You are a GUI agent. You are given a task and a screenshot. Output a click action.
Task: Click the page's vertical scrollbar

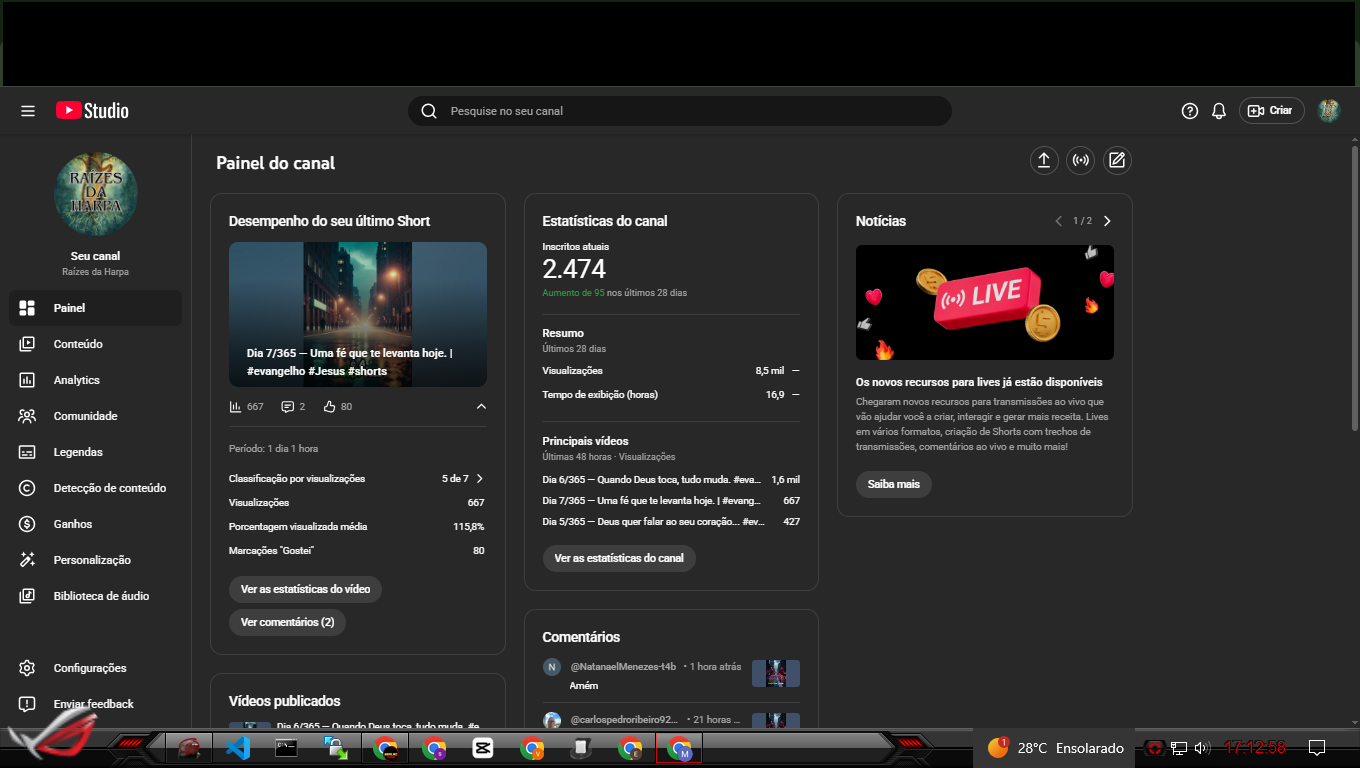[x=1354, y=290]
